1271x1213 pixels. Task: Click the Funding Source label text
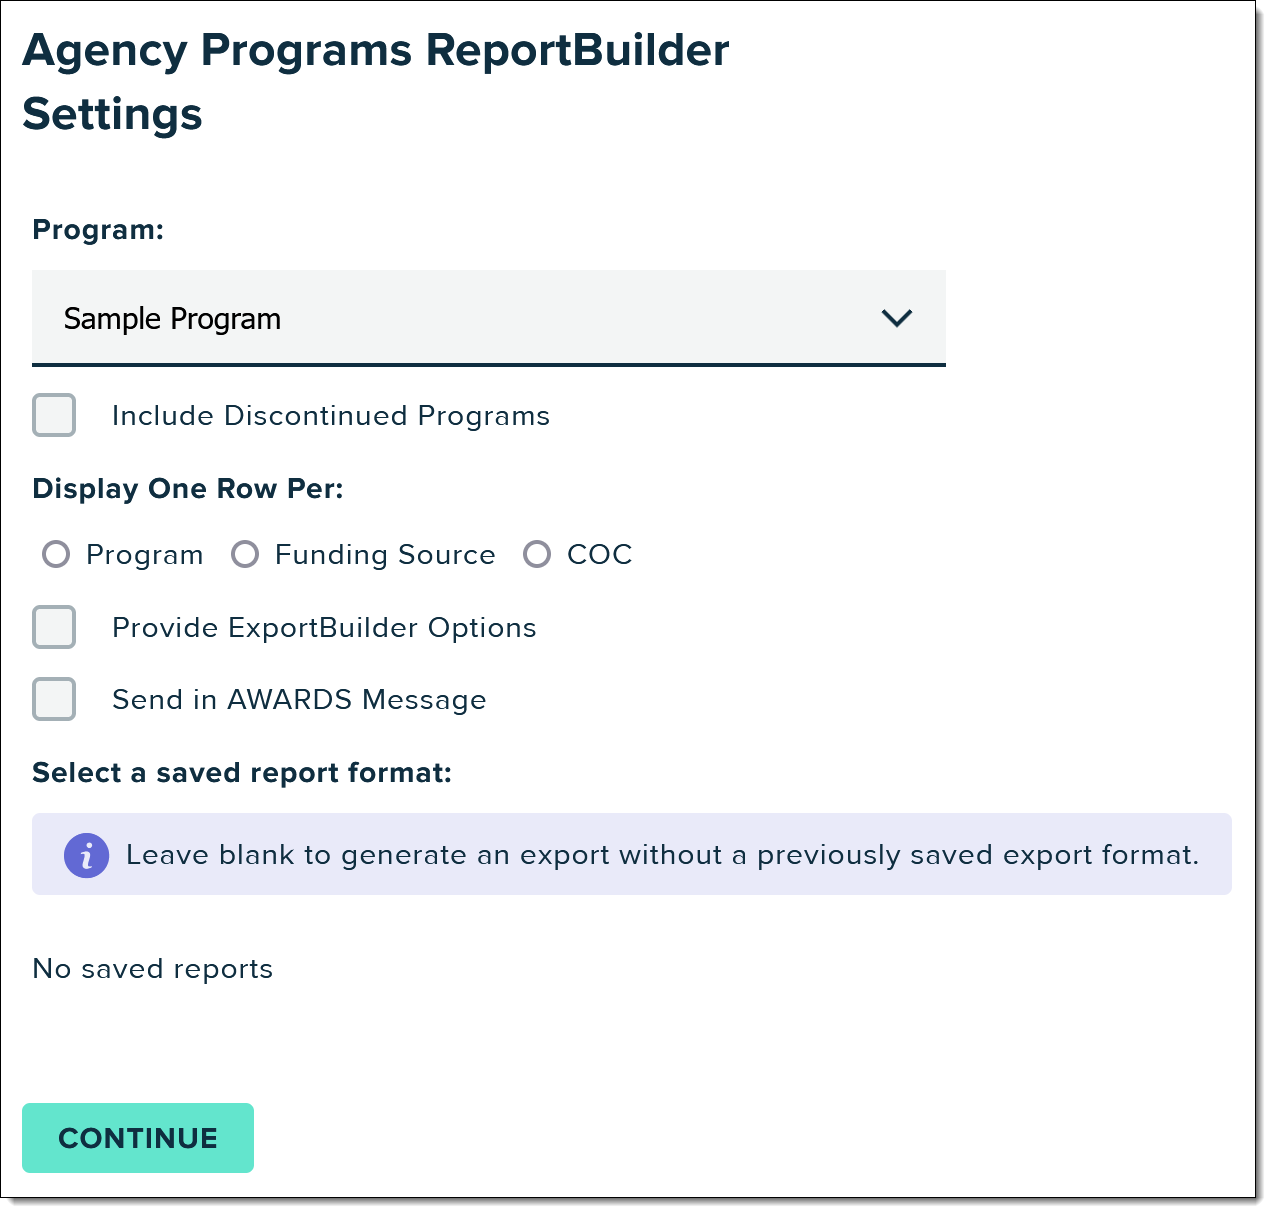click(x=385, y=555)
